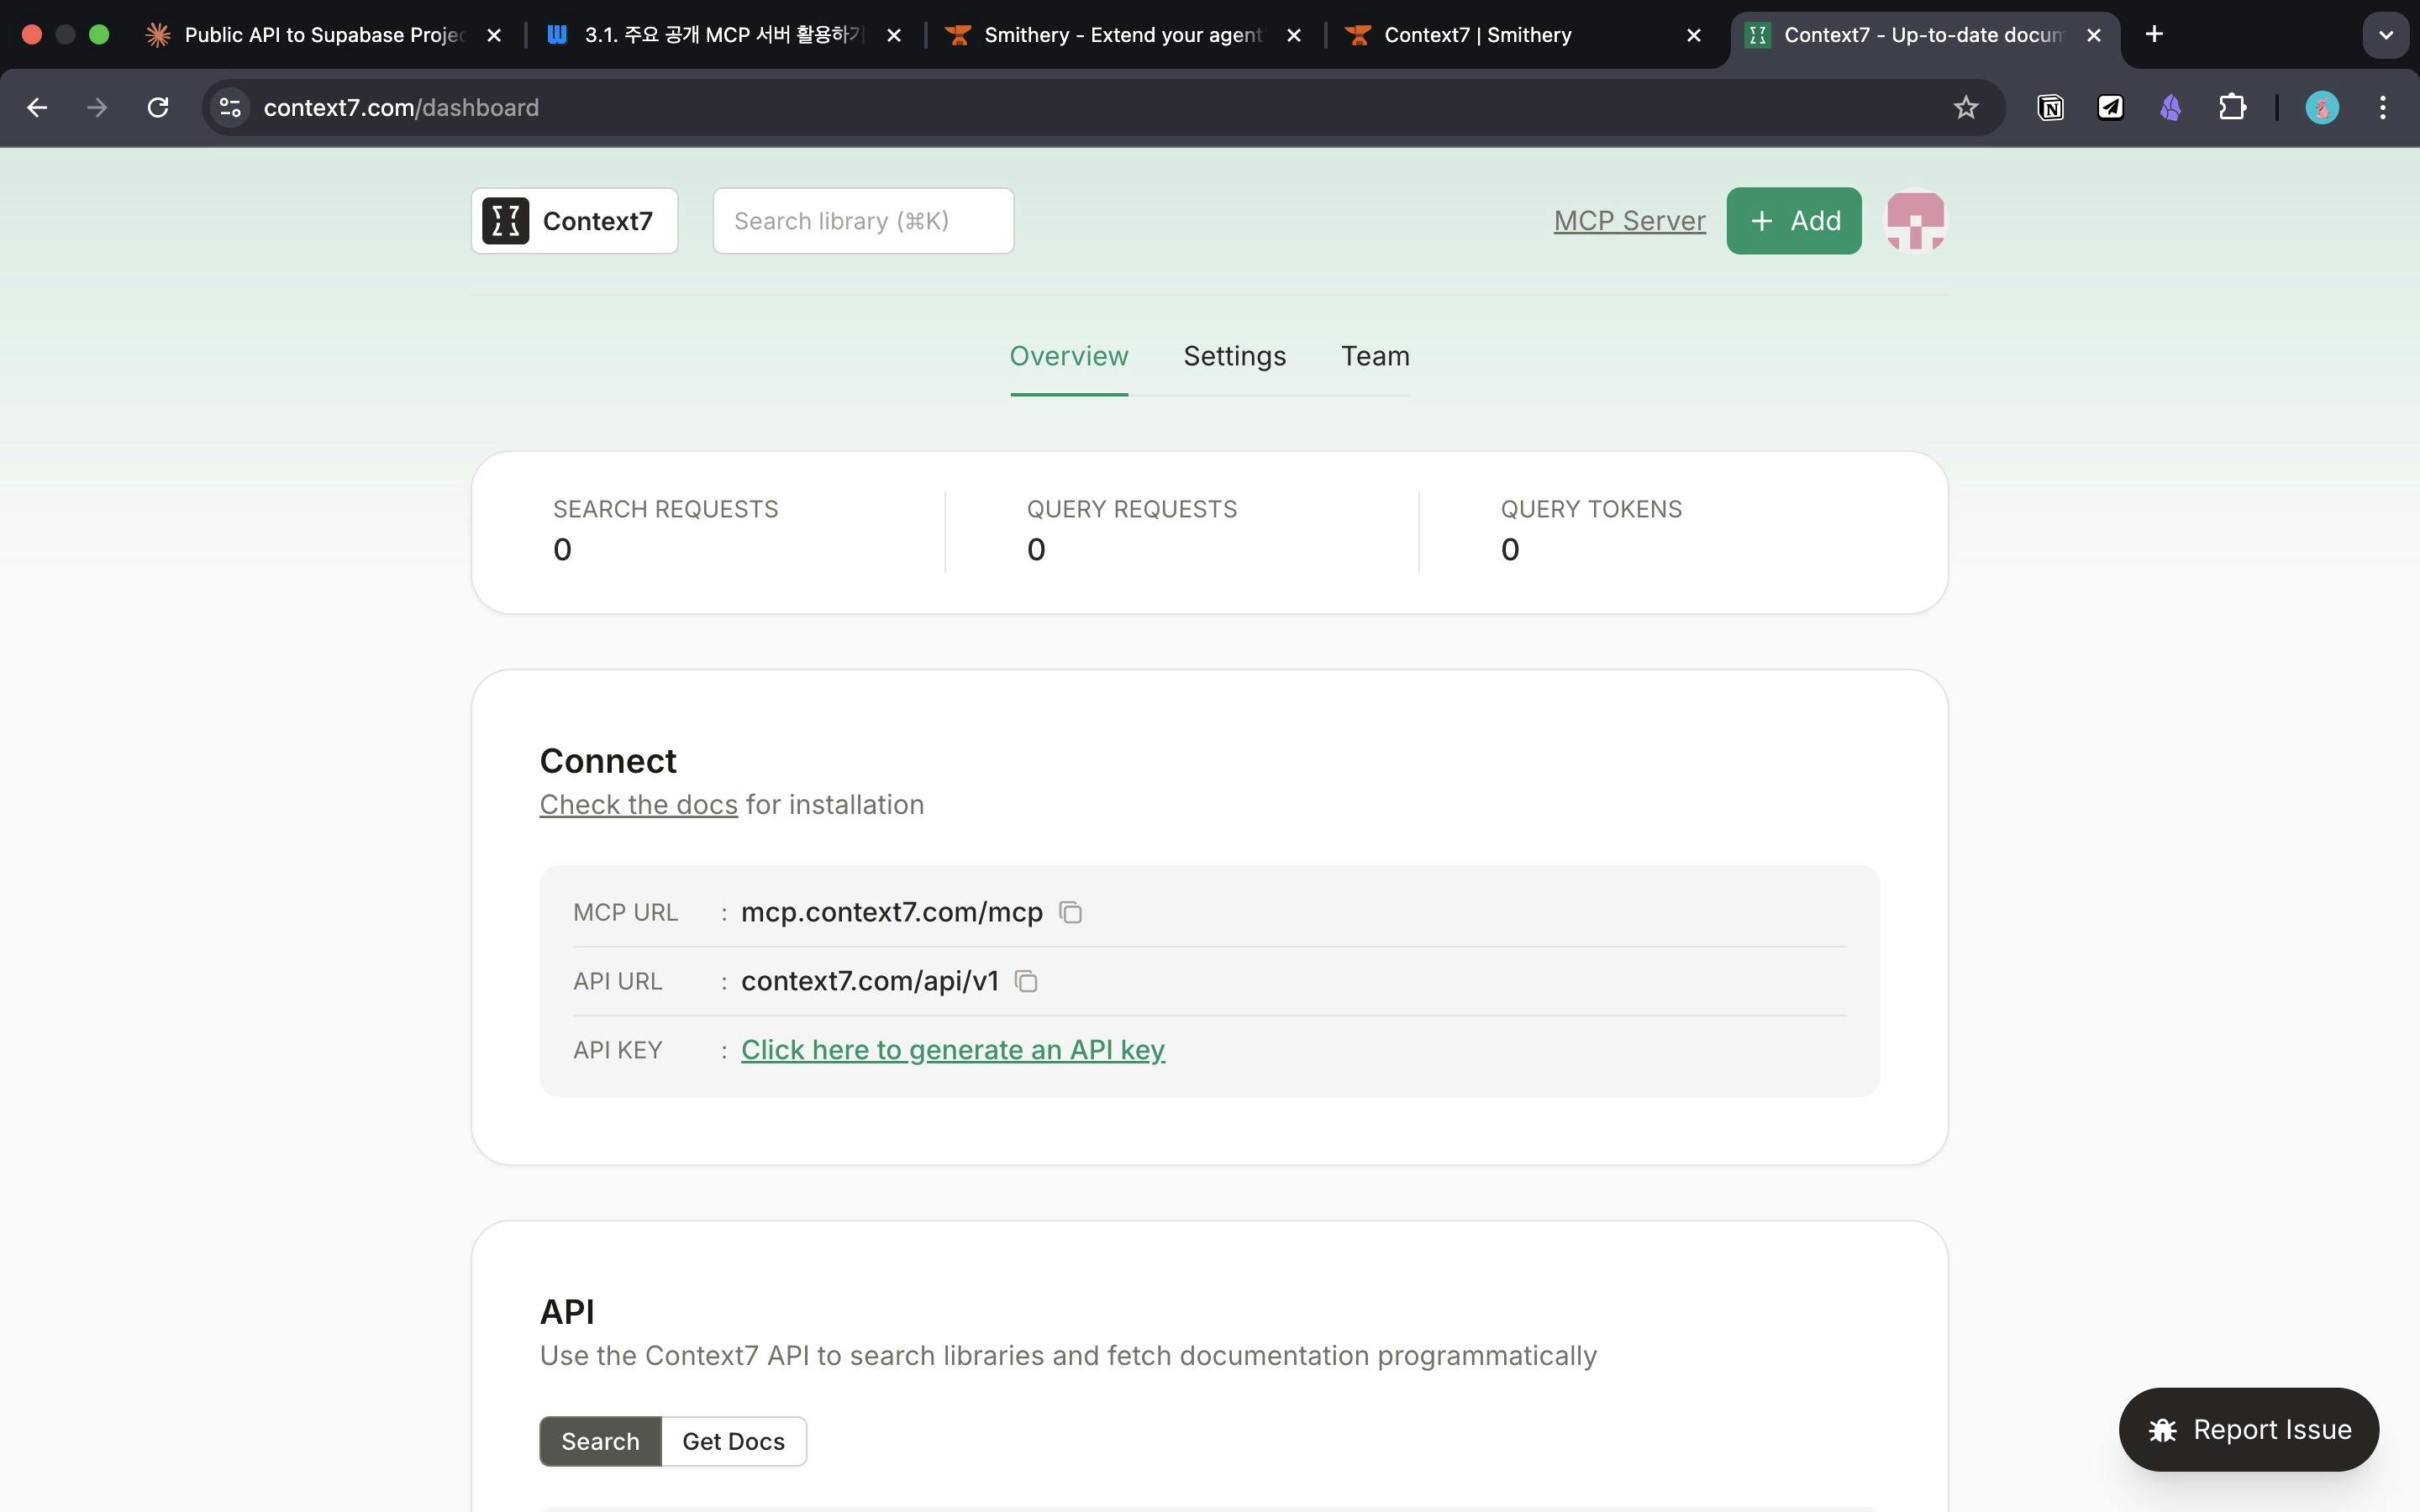Click the QUERY REQUESTS stat label
Viewport: 2420px width, 1512px height.
click(1131, 510)
